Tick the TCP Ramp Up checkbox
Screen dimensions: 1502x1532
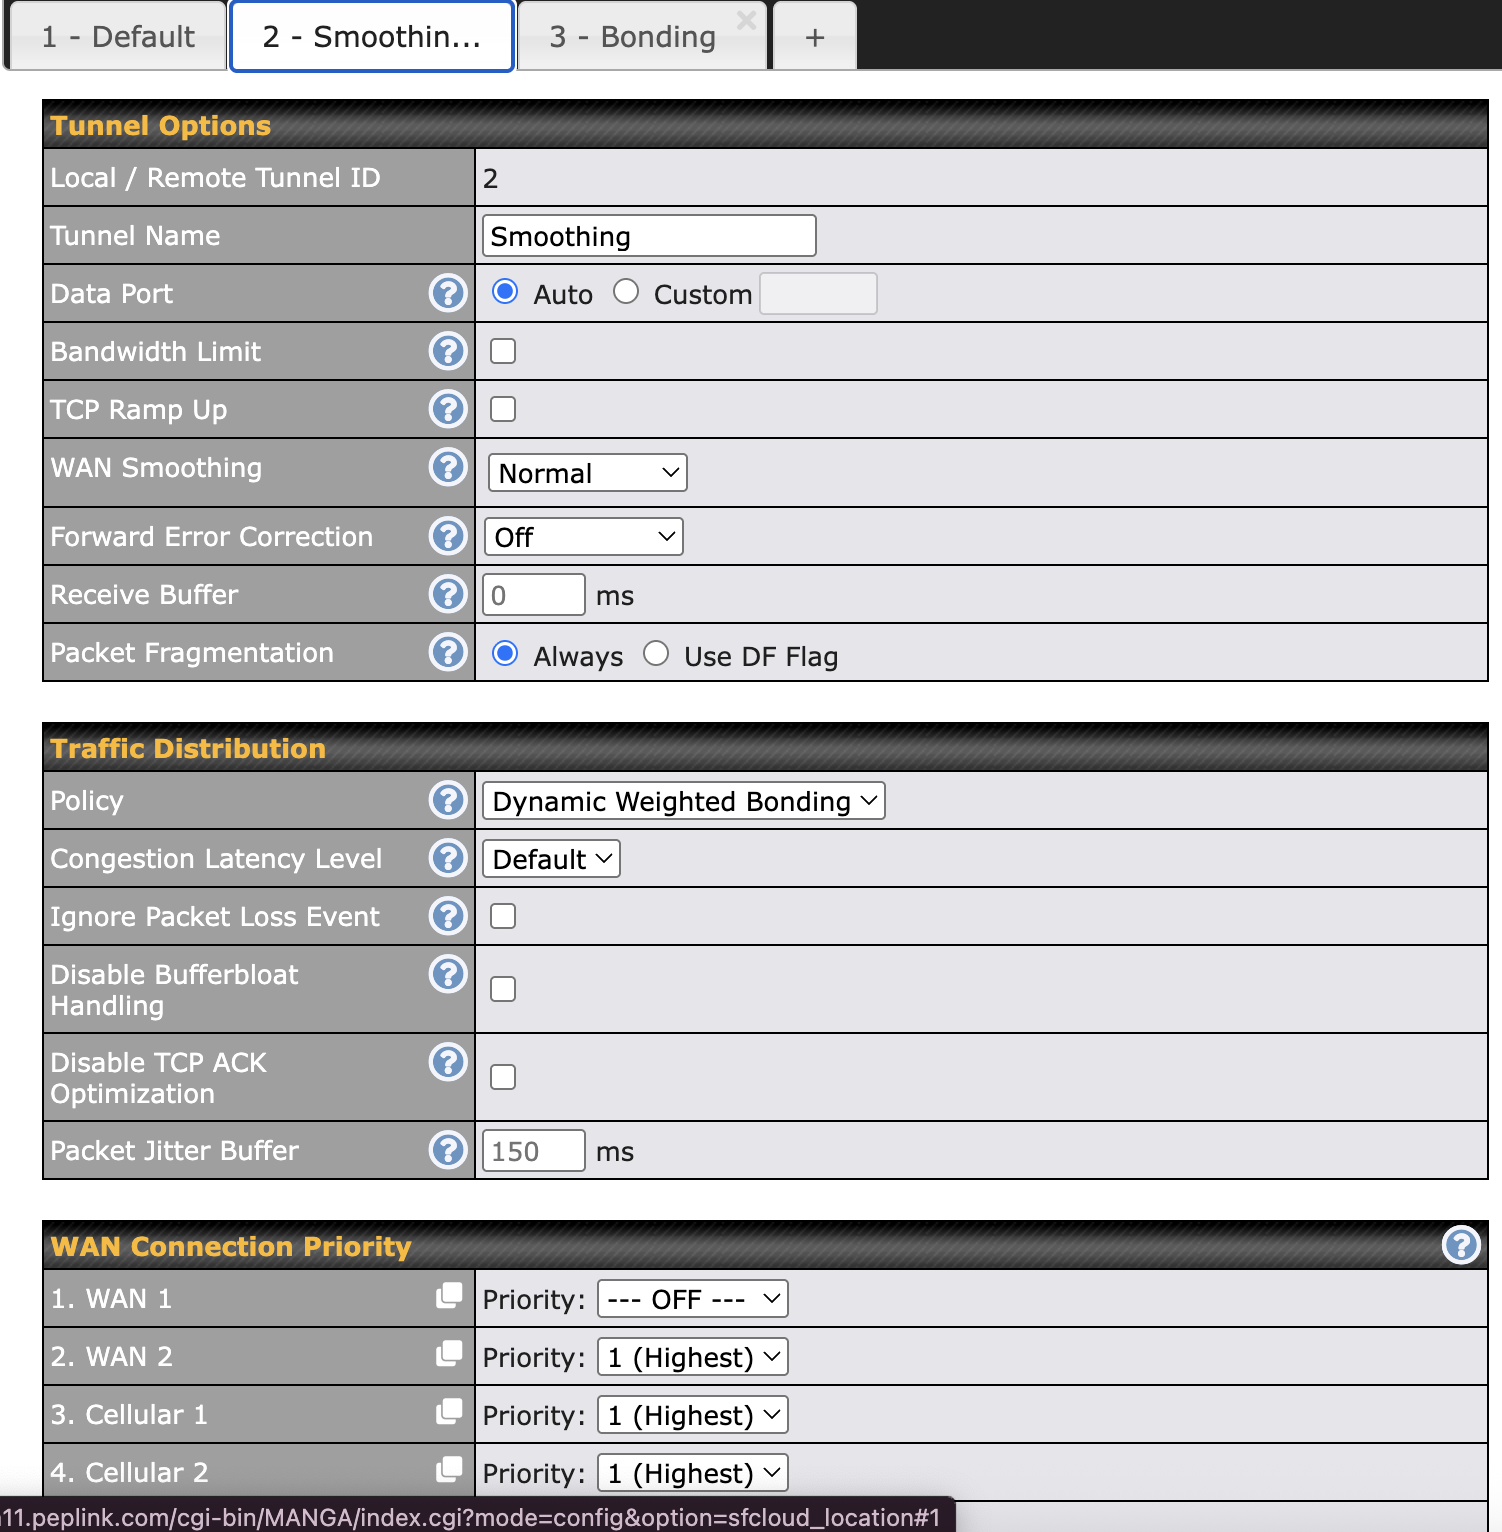coord(503,409)
